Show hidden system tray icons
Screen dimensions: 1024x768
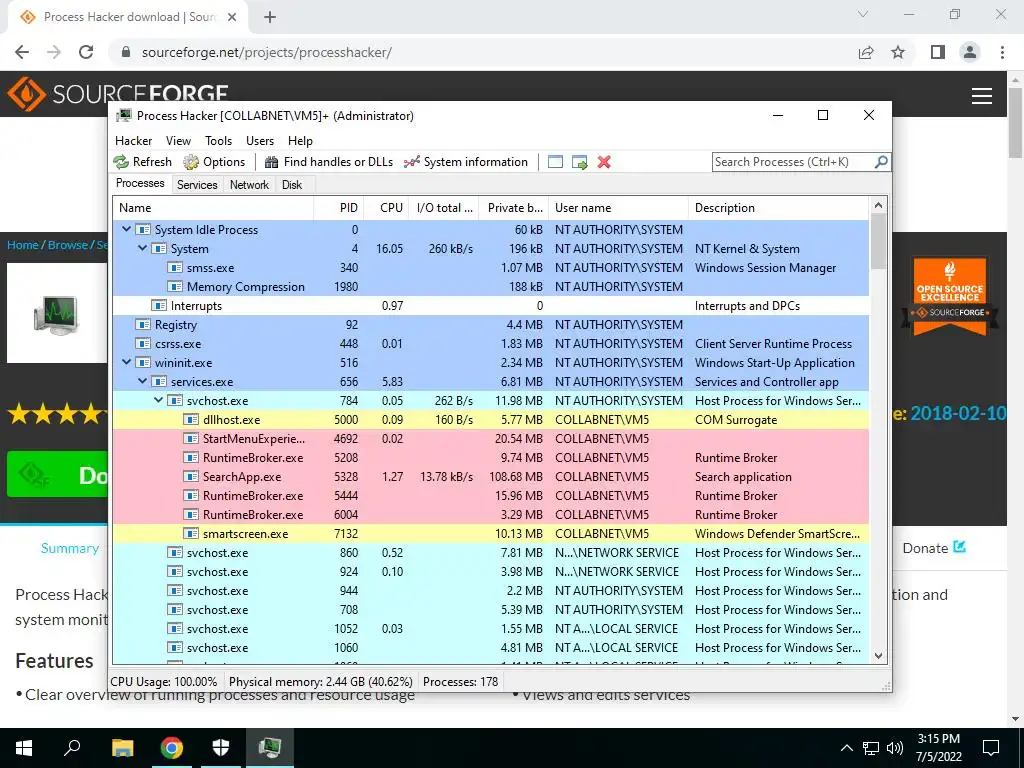[846, 748]
